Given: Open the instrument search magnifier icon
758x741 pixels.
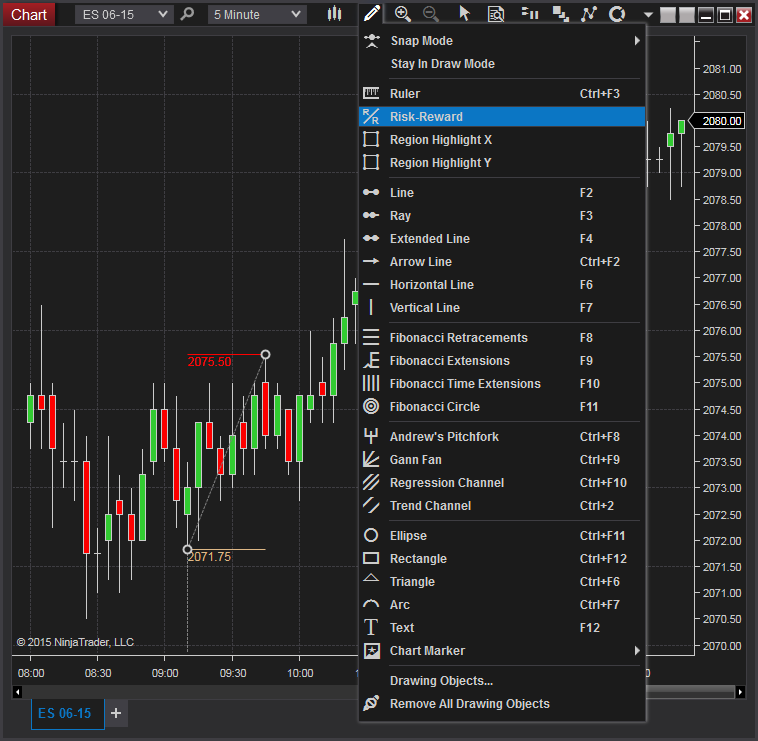Looking at the screenshot, I should (187, 14).
